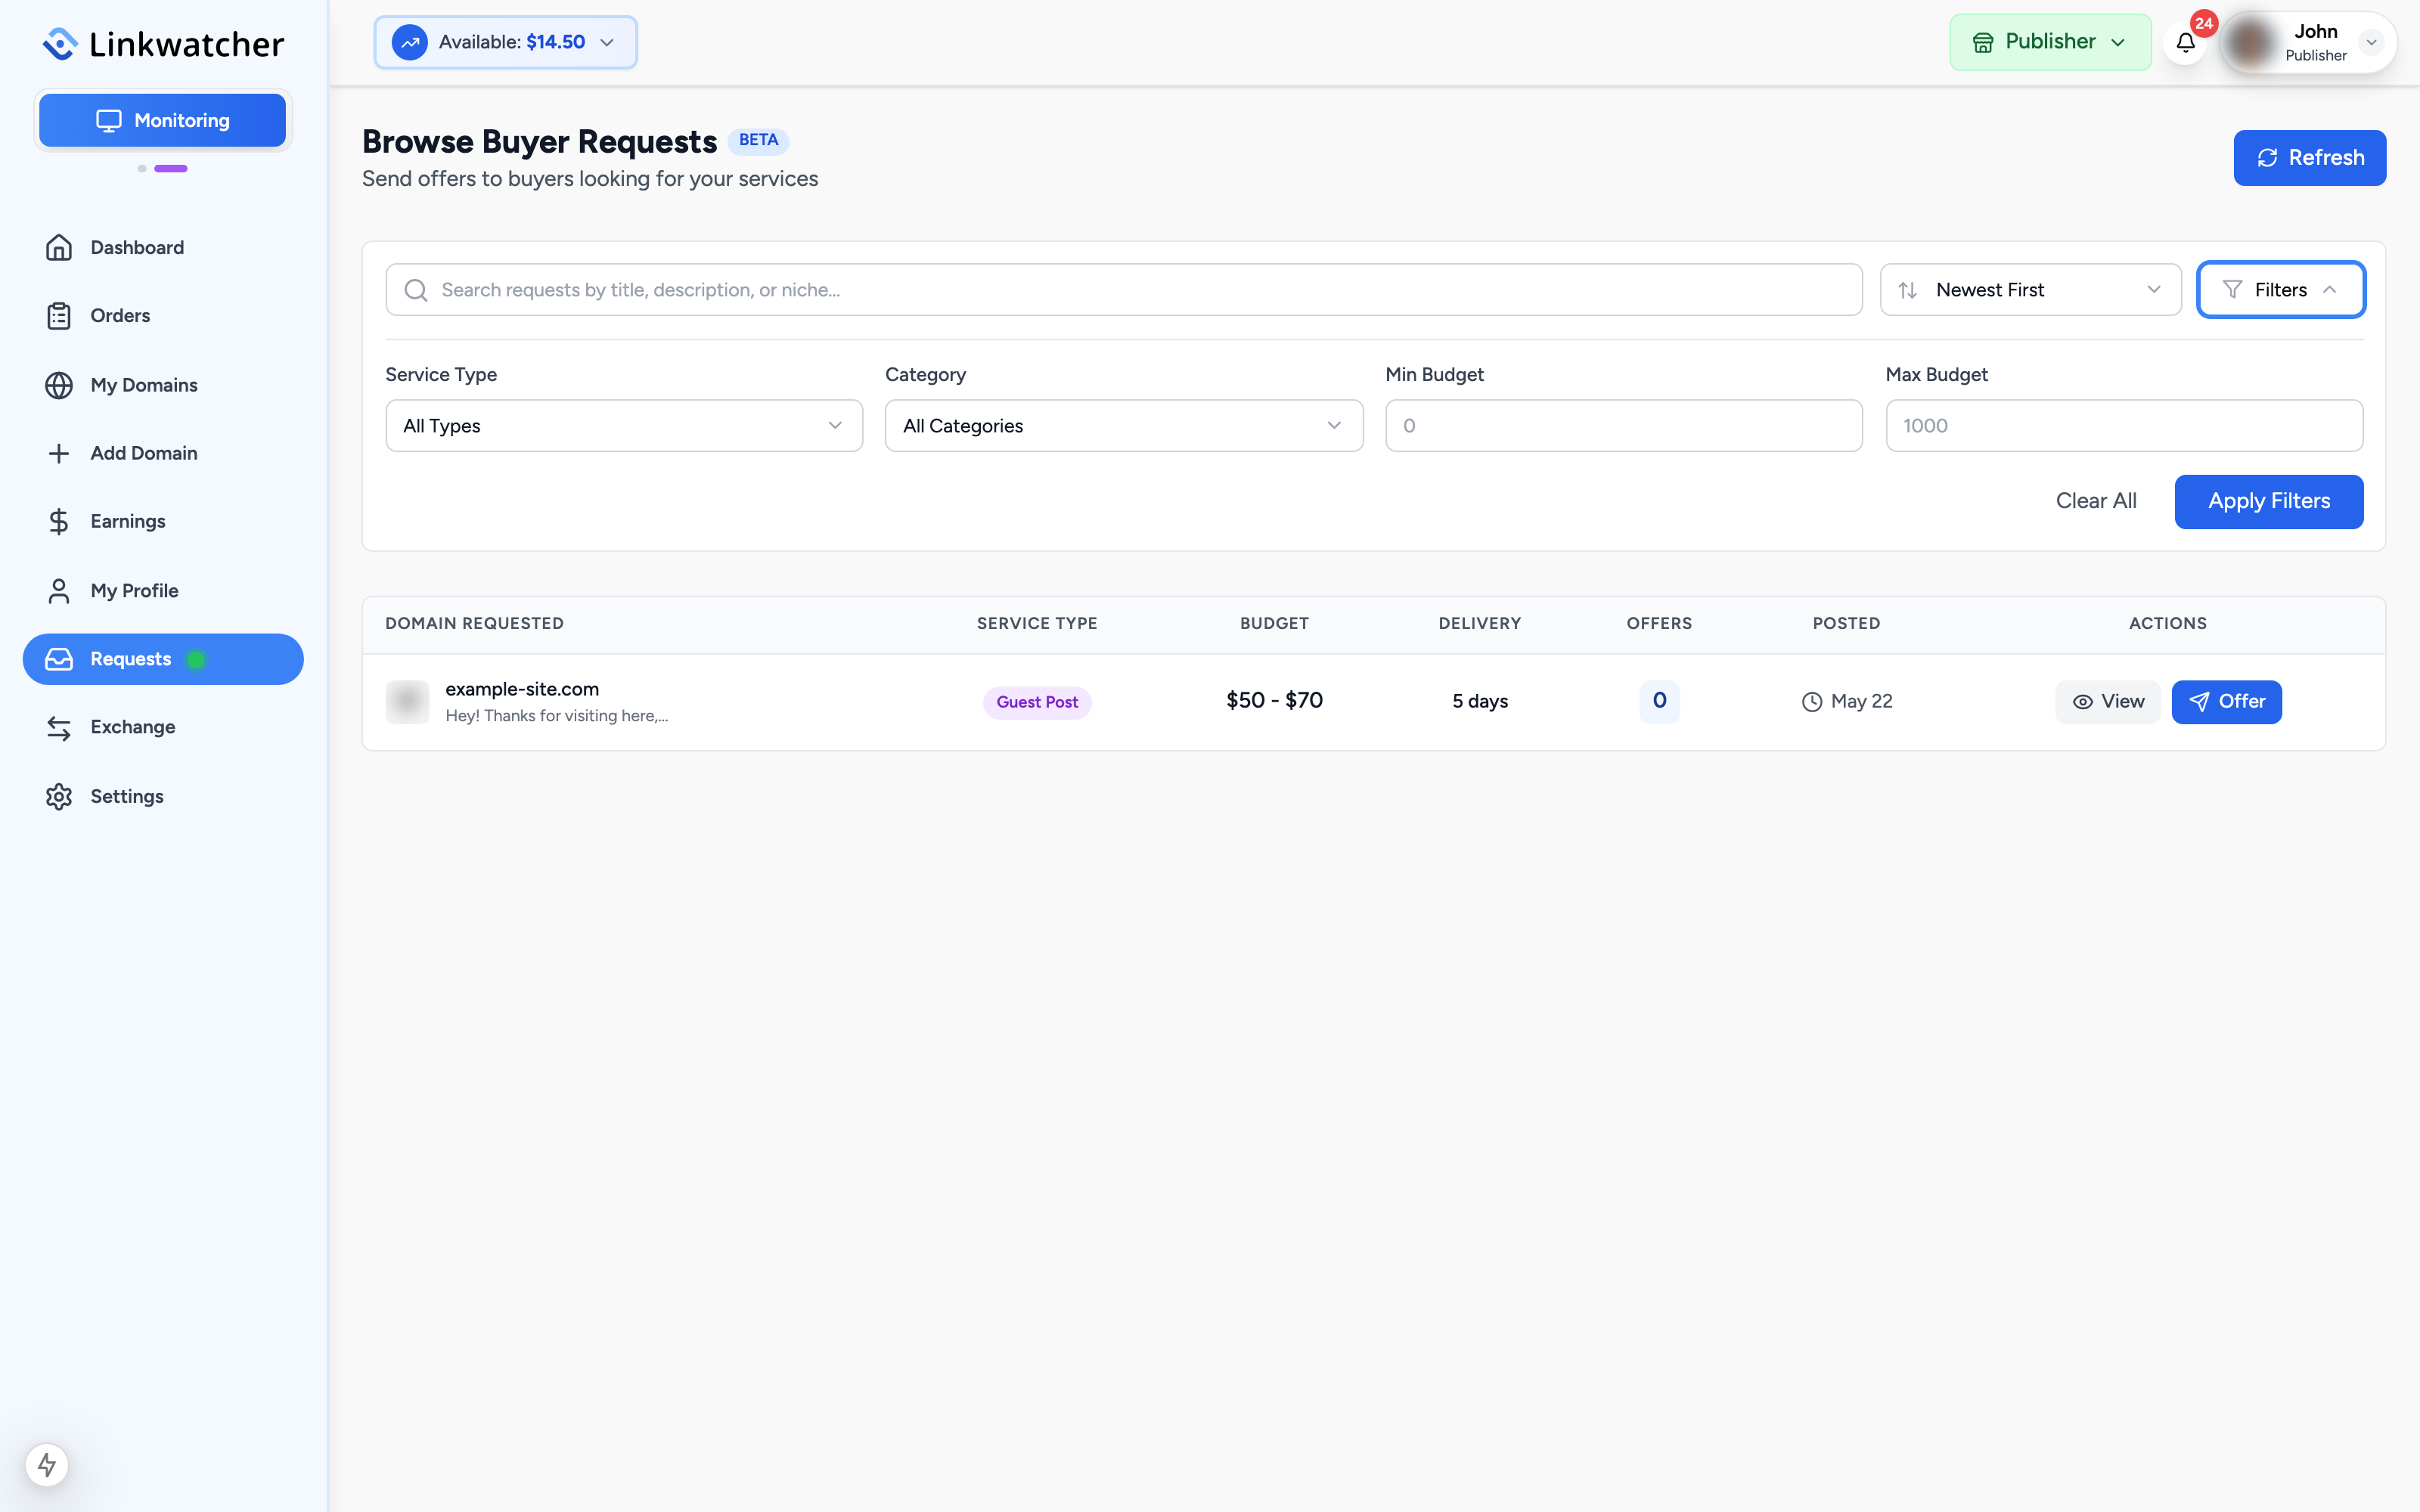2420x1512 pixels.
Task: Click the BETA badge
Action: [x=758, y=140]
